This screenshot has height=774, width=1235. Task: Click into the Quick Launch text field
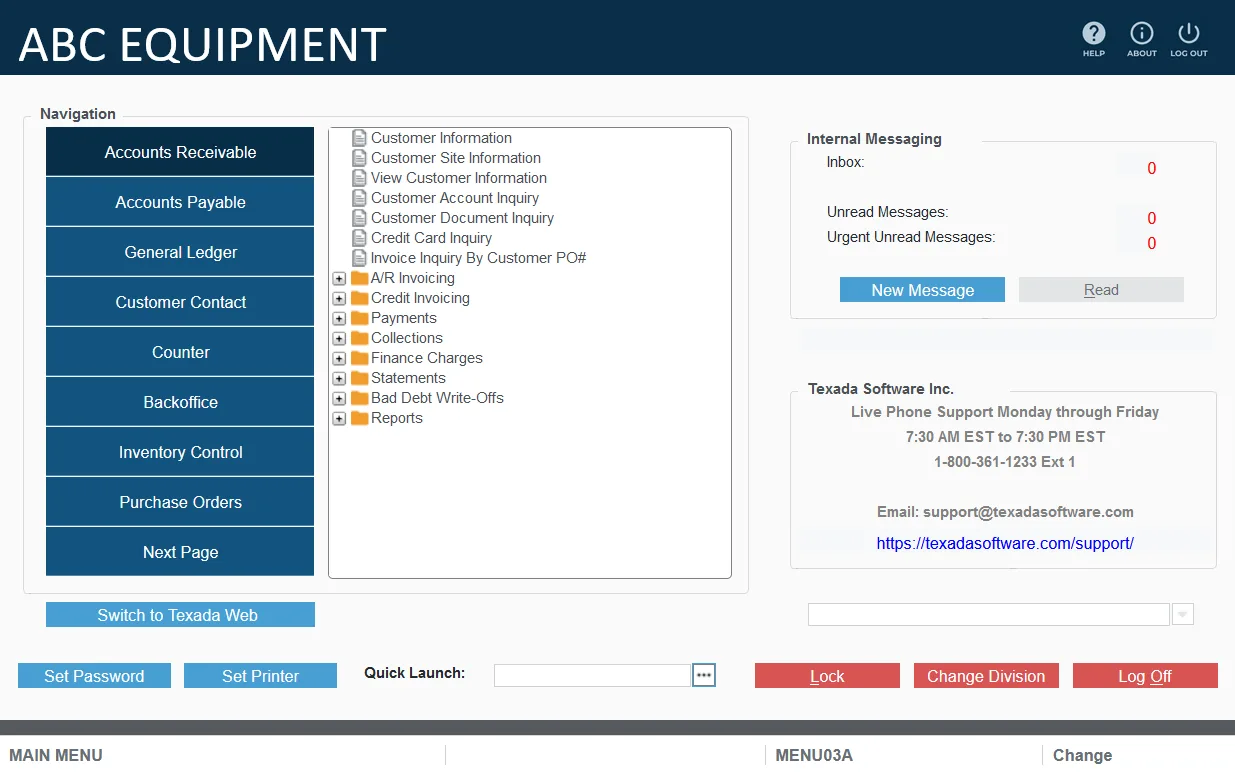[x=592, y=675]
